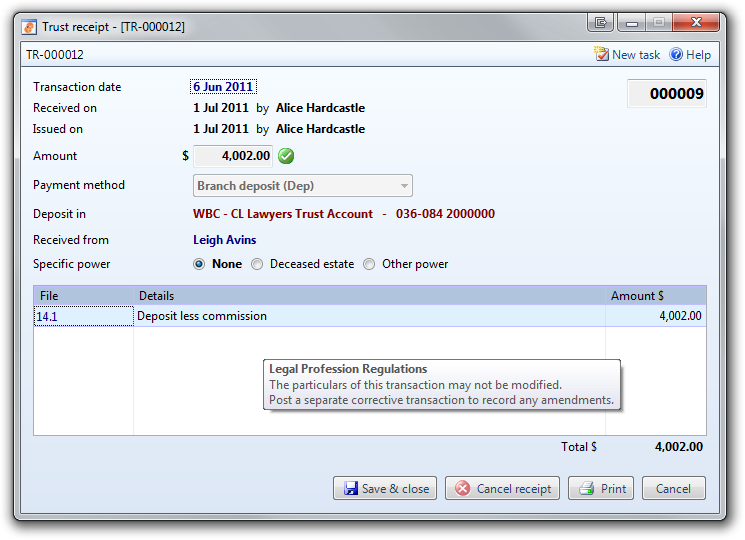Image resolution: width=745 pixels, height=540 pixels.
Task: Open file 14.1 link in grid
Action: 47,316
